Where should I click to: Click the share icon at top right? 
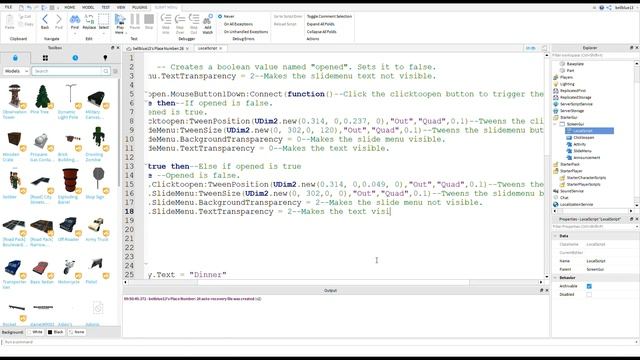click(609, 7)
